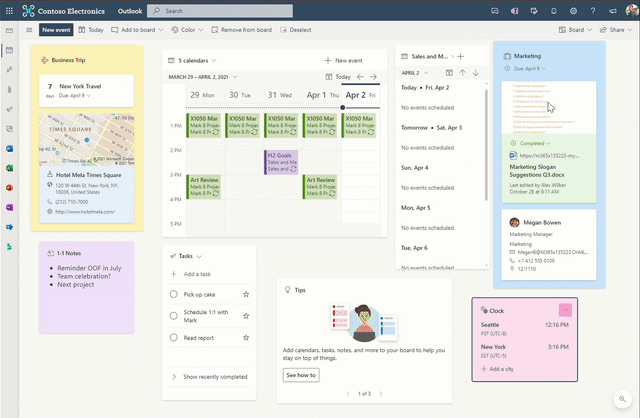Open Mail in the left rail
The image size is (640, 418).
(x=9, y=30)
